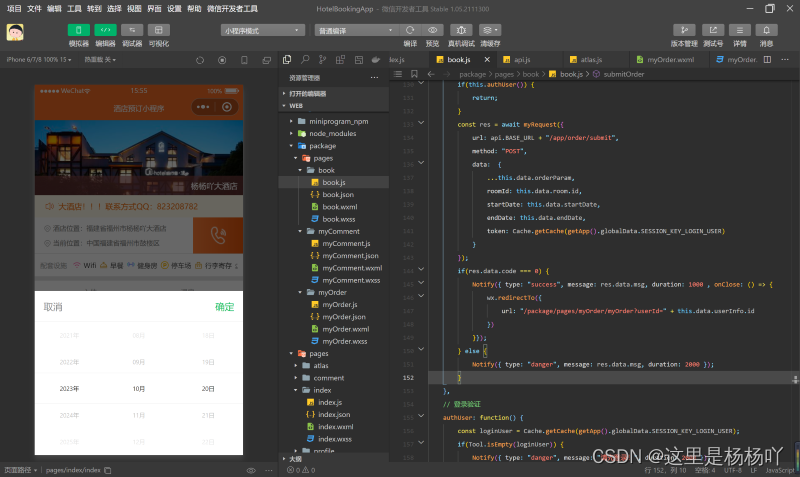Open the messages bell icon
800x477 pixels.
766,30
